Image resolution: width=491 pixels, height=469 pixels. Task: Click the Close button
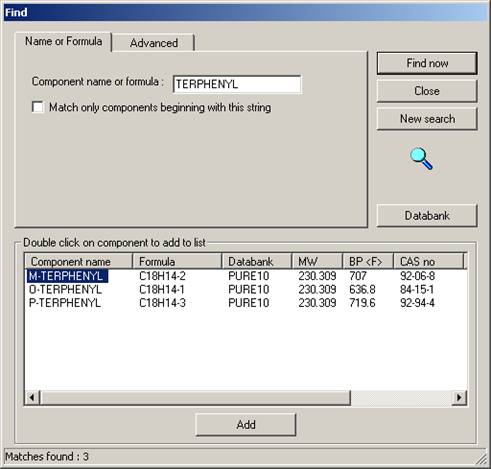(427, 91)
